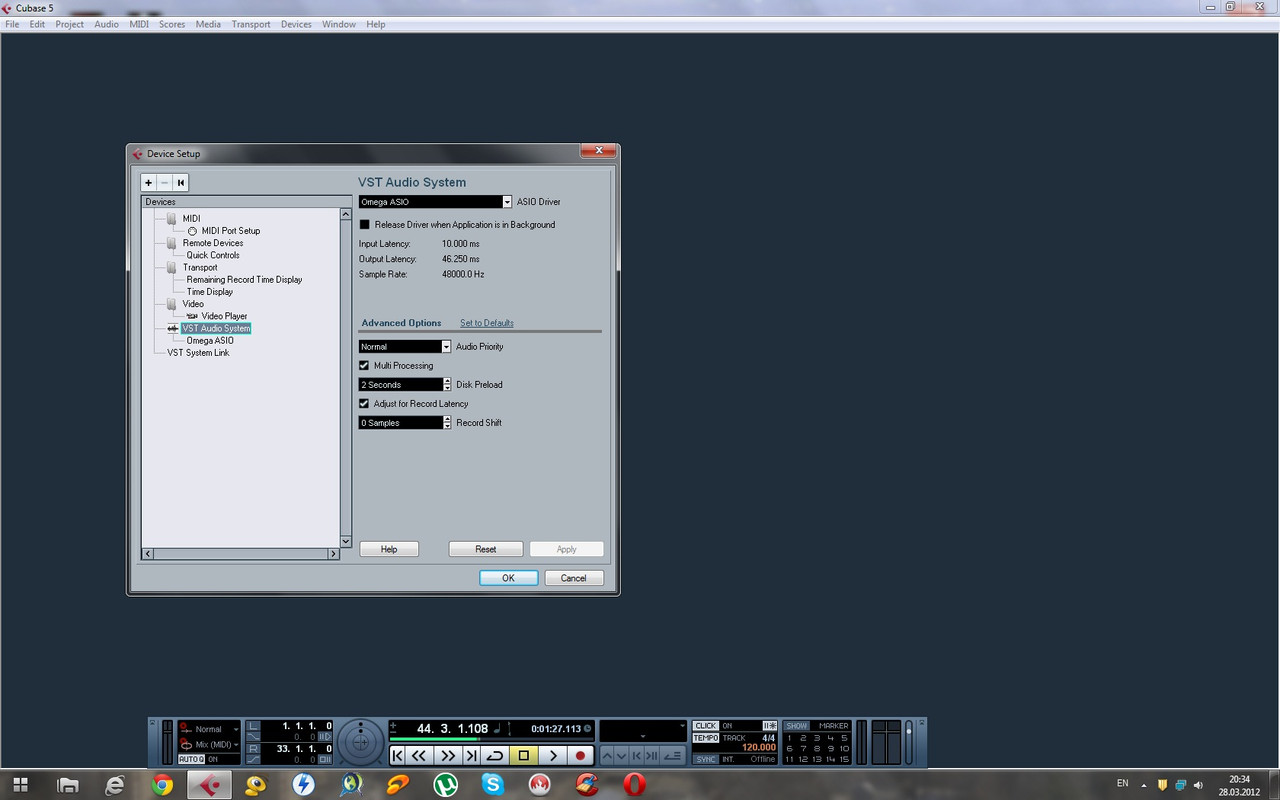Click the Fast Forward transport button
1280x800 pixels.
pyautogui.click(x=448, y=756)
